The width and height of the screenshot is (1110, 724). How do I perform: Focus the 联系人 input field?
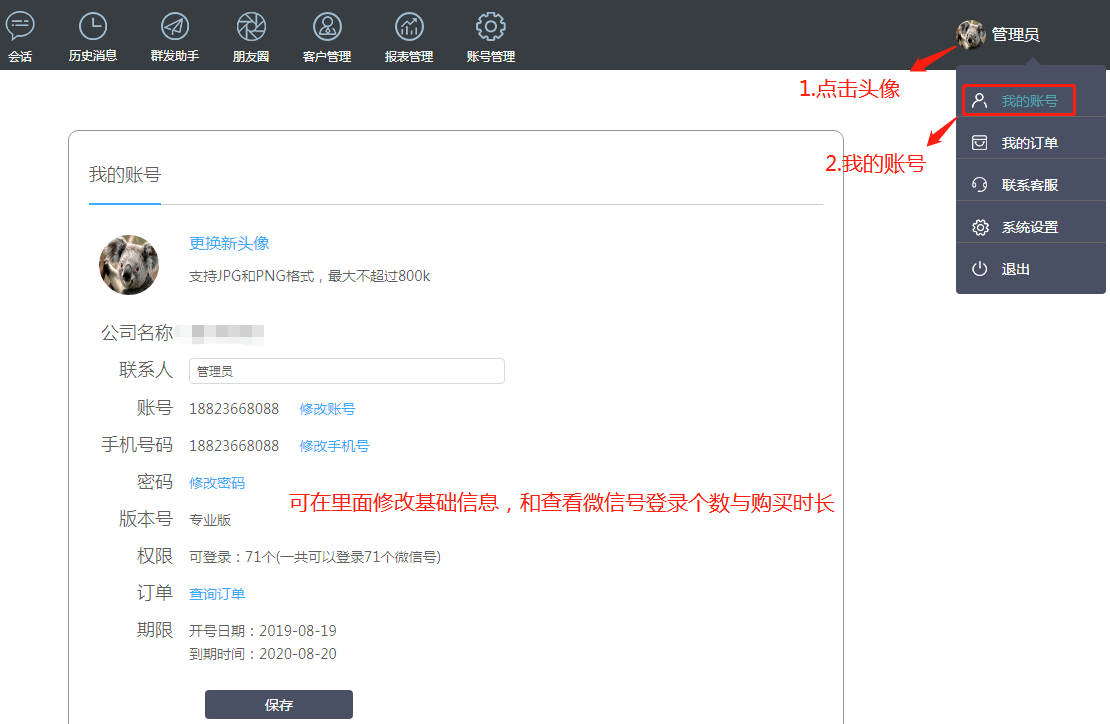pyautogui.click(x=347, y=371)
